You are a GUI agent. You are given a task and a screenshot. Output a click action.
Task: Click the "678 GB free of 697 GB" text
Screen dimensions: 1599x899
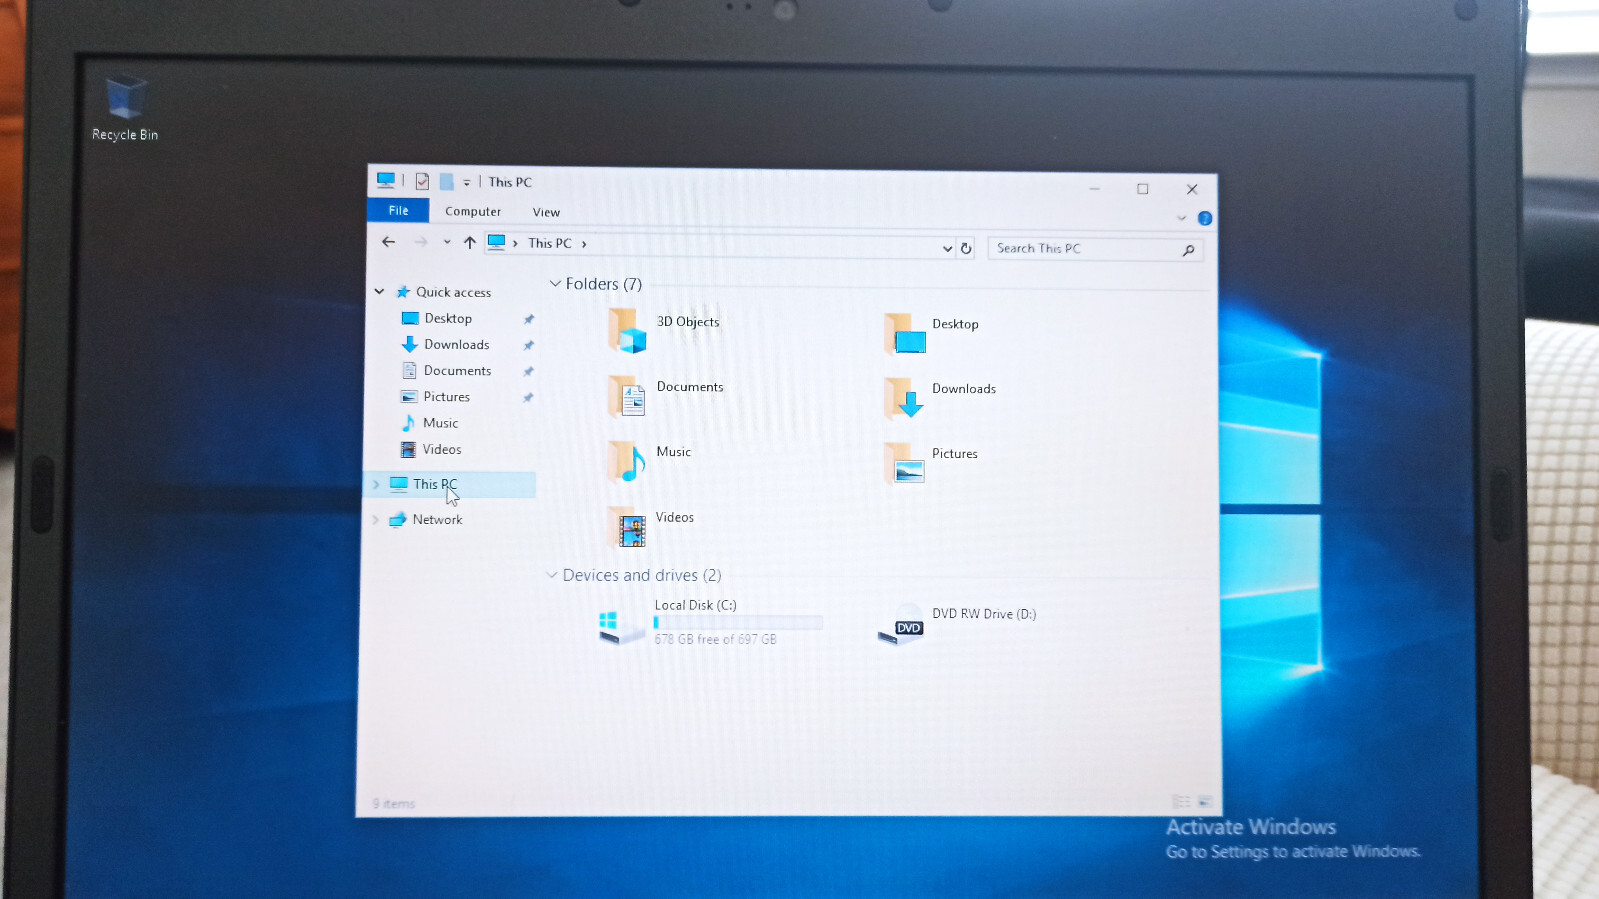715,639
